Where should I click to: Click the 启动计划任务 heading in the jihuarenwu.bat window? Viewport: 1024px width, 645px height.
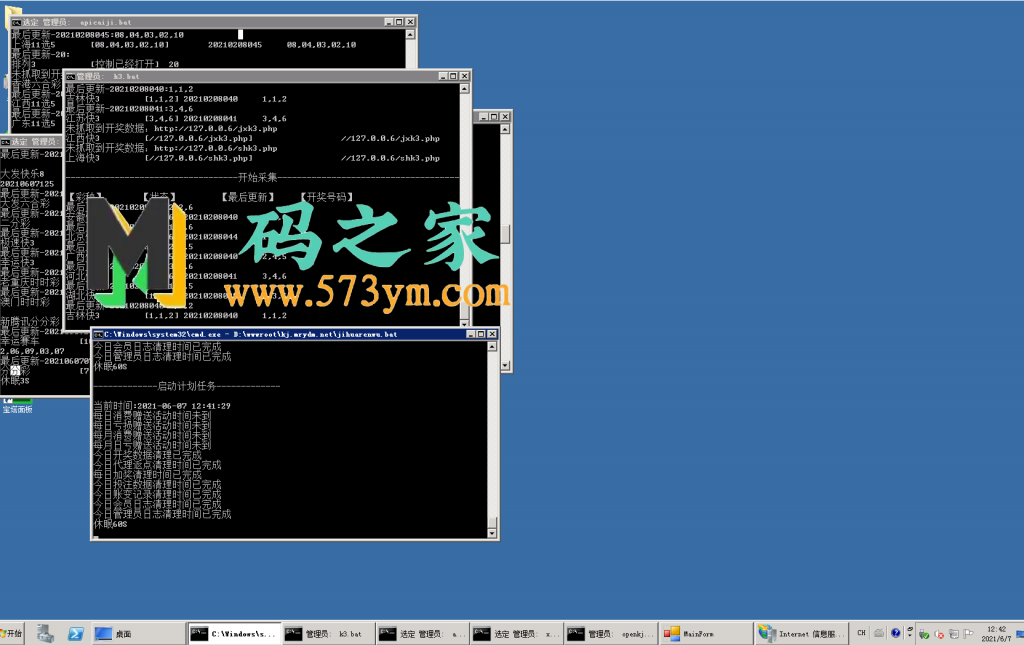(x=187, y=386)
